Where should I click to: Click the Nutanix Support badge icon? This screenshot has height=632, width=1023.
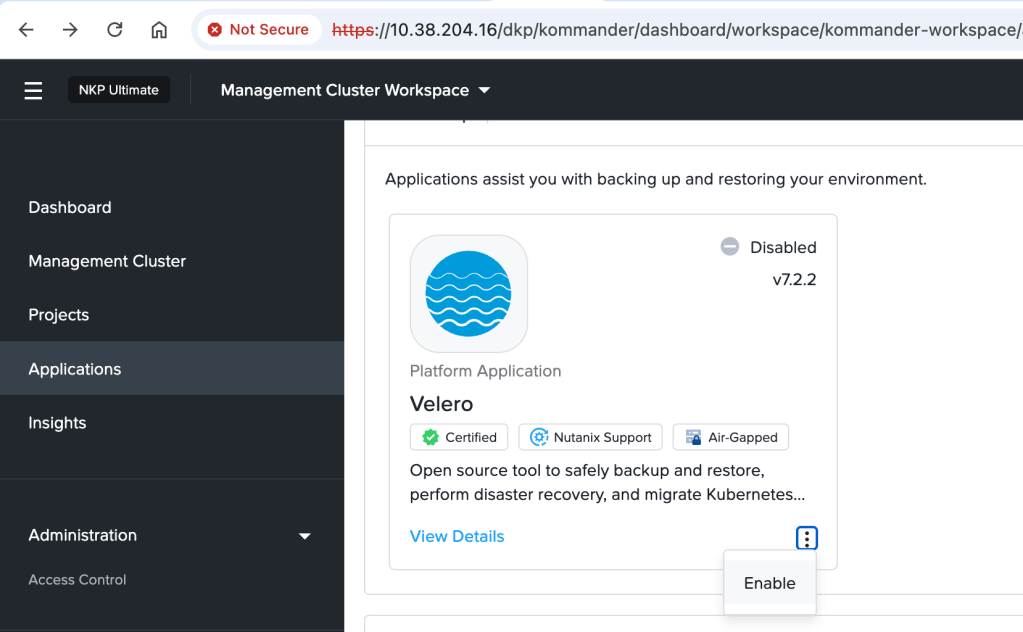[539, 437]
